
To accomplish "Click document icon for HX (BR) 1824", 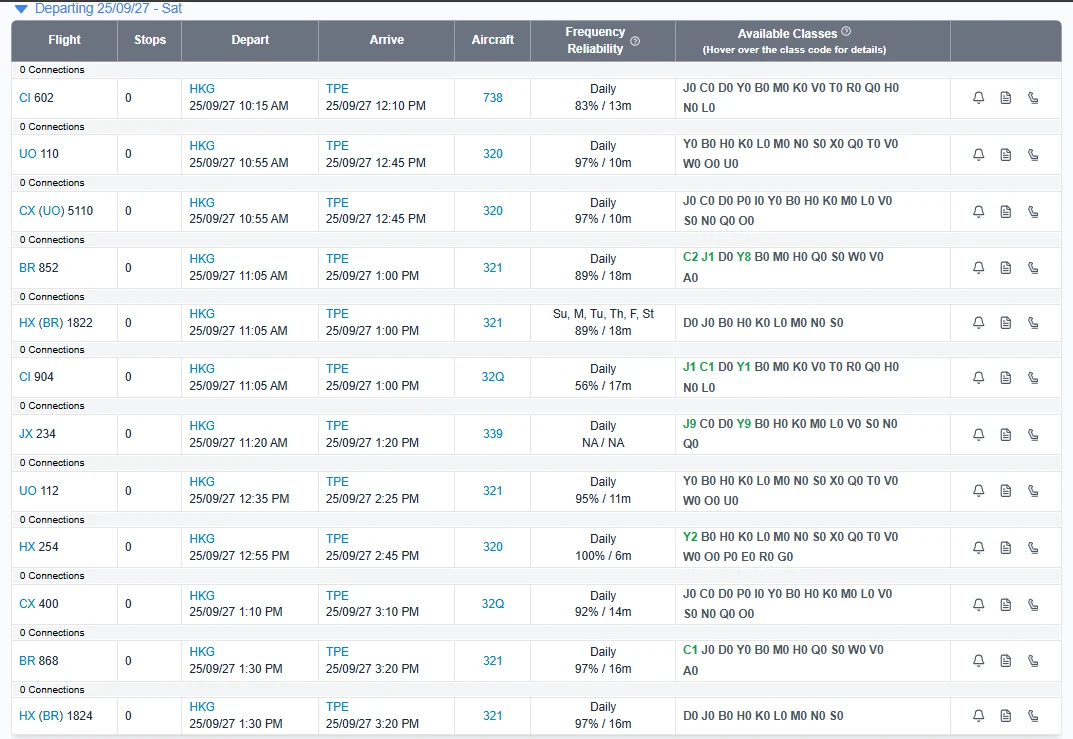I will coord(1005,716).
